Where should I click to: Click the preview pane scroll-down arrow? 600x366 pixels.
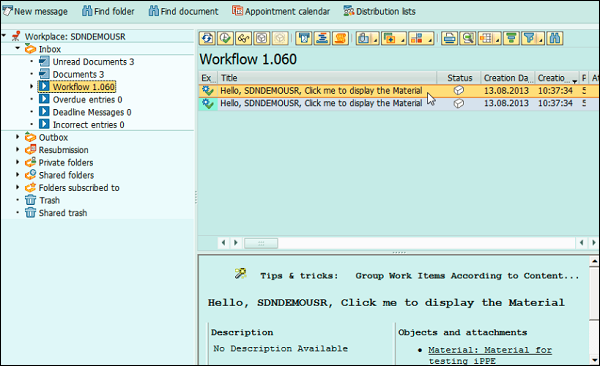[x=594, y=359]
